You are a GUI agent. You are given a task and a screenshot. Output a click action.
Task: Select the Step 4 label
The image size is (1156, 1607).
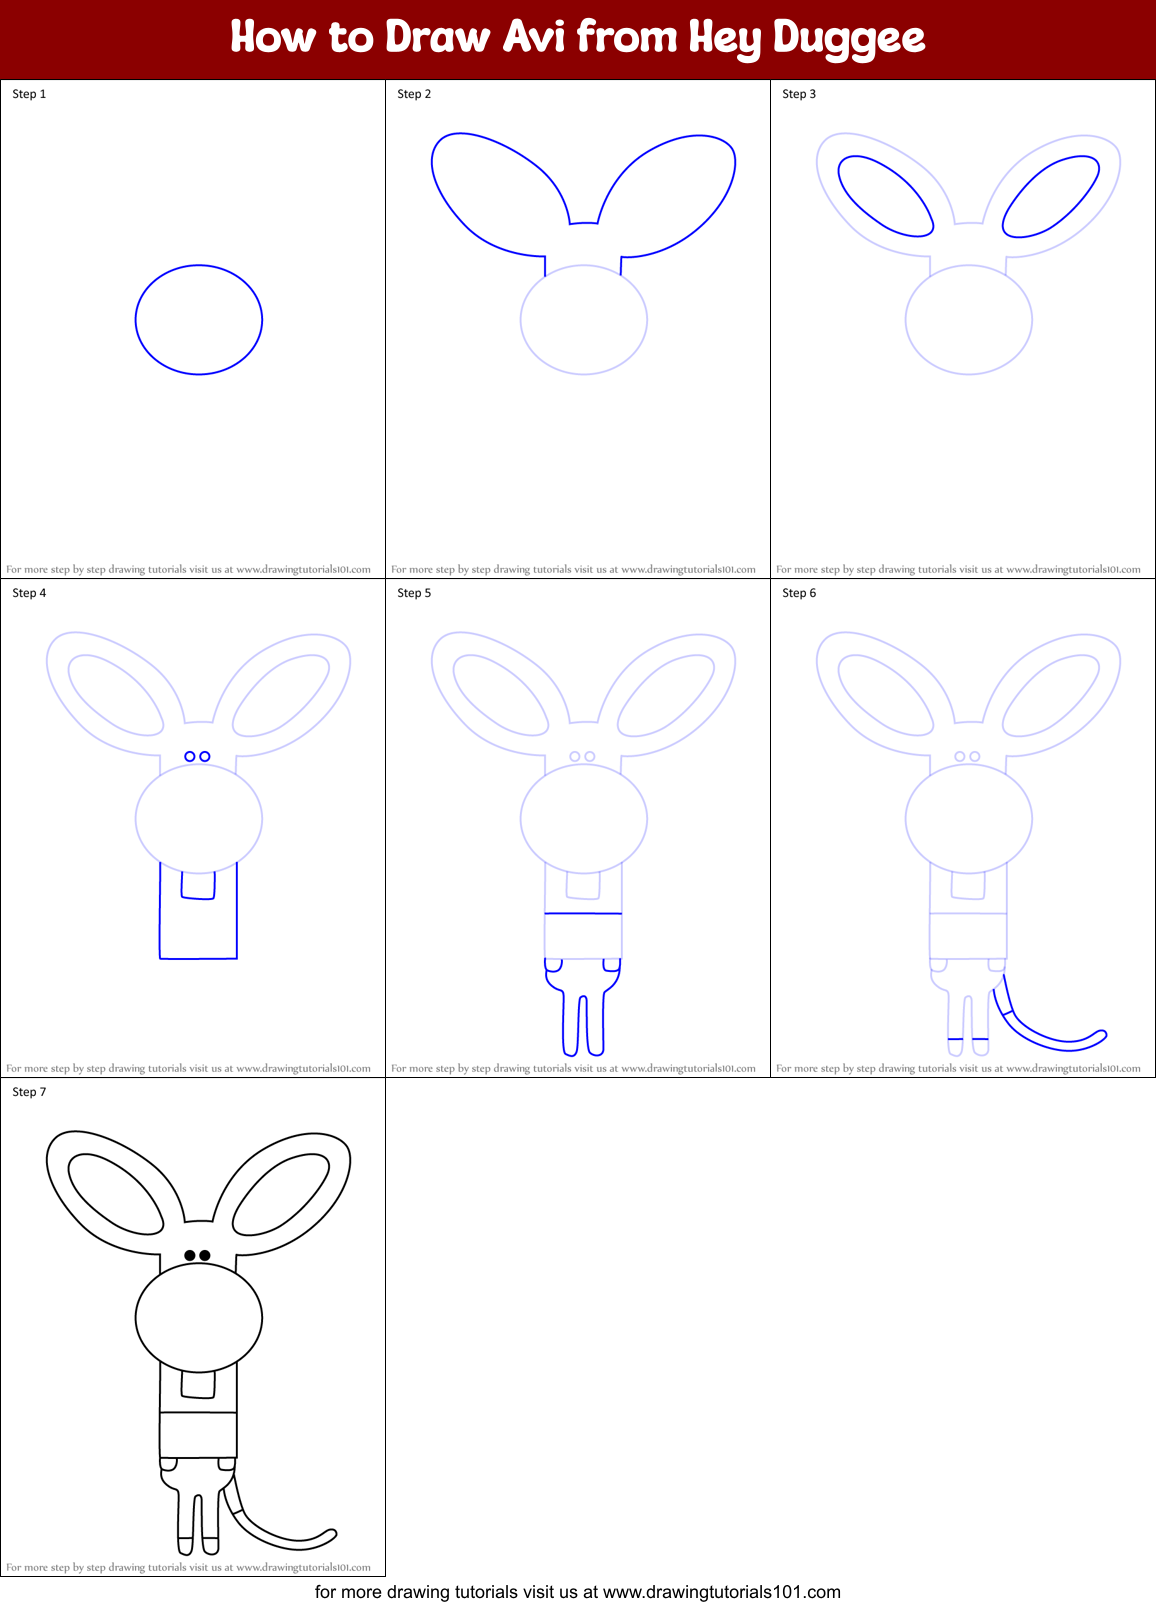[x=29, y=593]
